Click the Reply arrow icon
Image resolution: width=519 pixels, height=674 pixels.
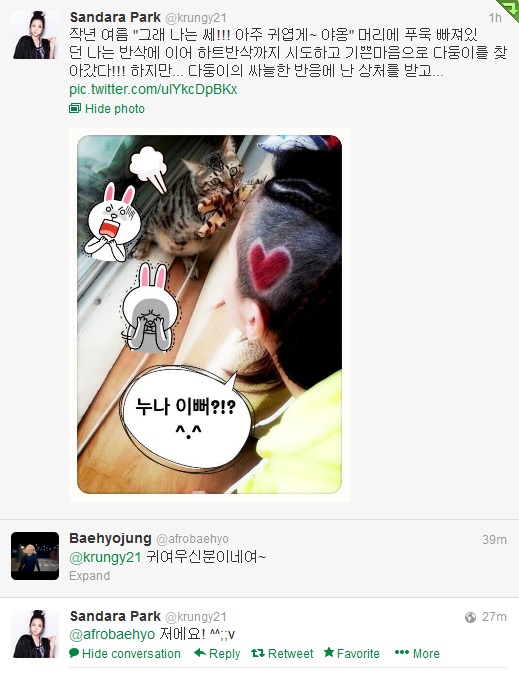coord(200,653)
